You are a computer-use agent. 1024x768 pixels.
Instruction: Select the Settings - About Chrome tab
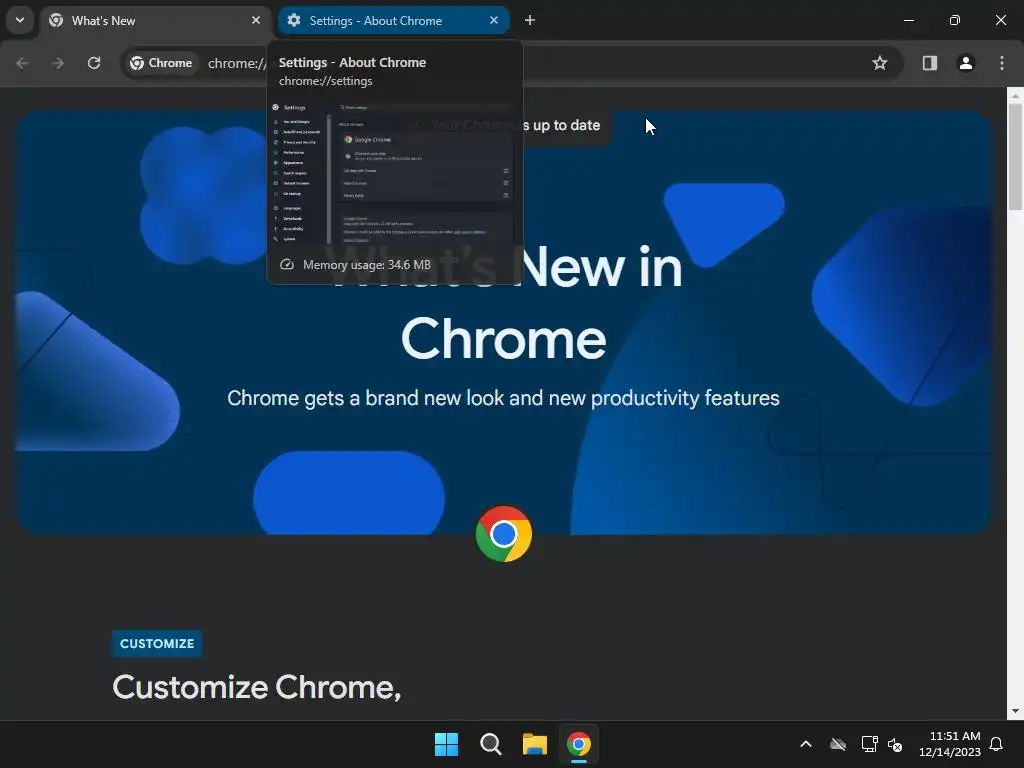pos(394,21)
